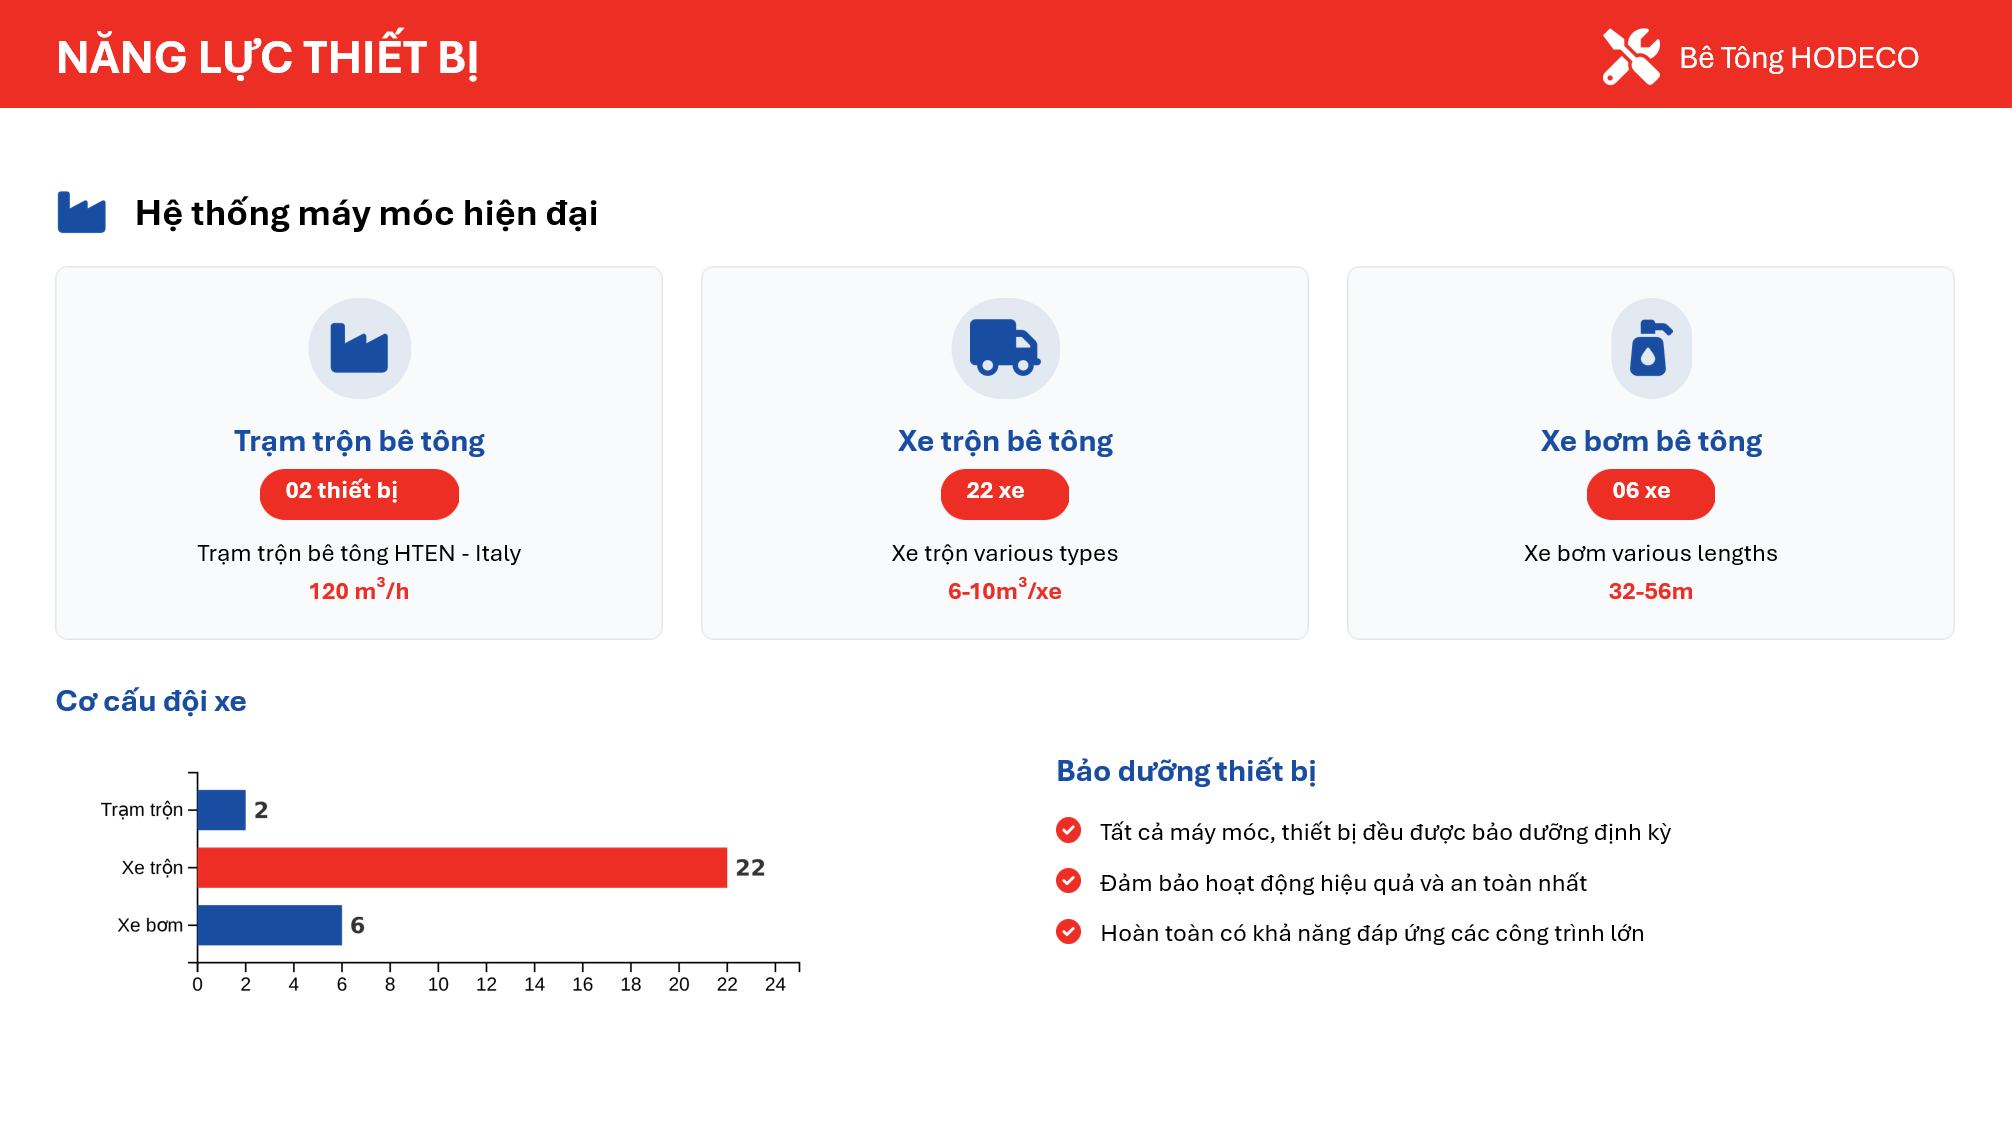Click the blue Xe bơm chart bar
The image size is (2012, 1129).
pyautogui.click(x=270, y=925)
